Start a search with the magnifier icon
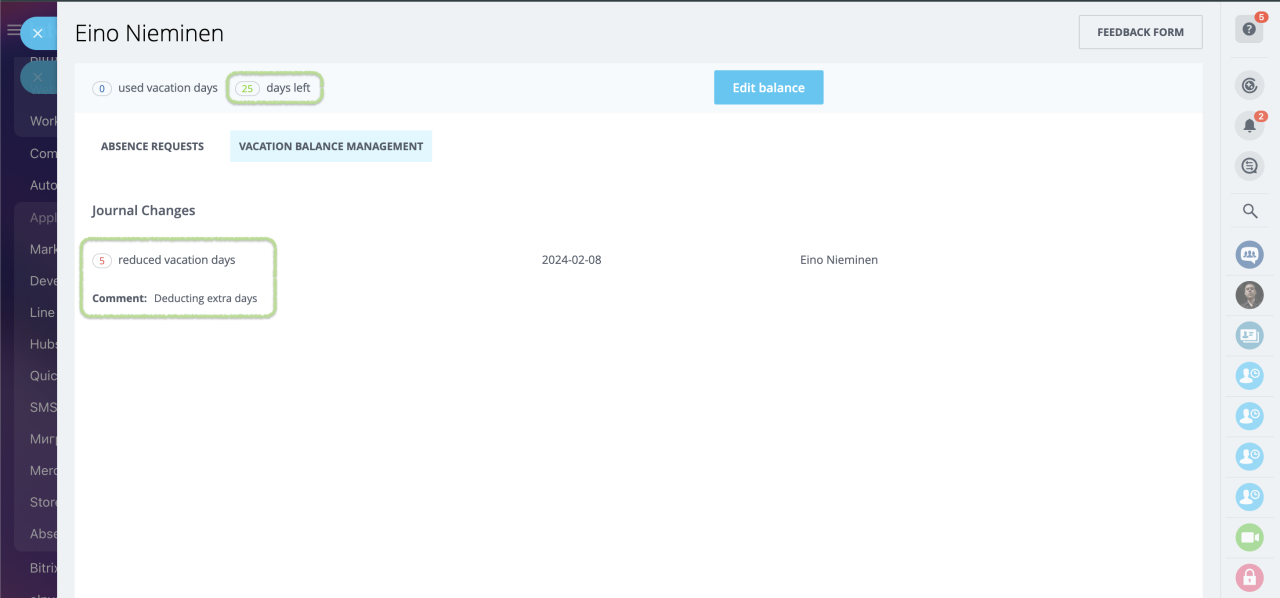The width and height of the screenshot is (1280, 598). point(1248,211)
